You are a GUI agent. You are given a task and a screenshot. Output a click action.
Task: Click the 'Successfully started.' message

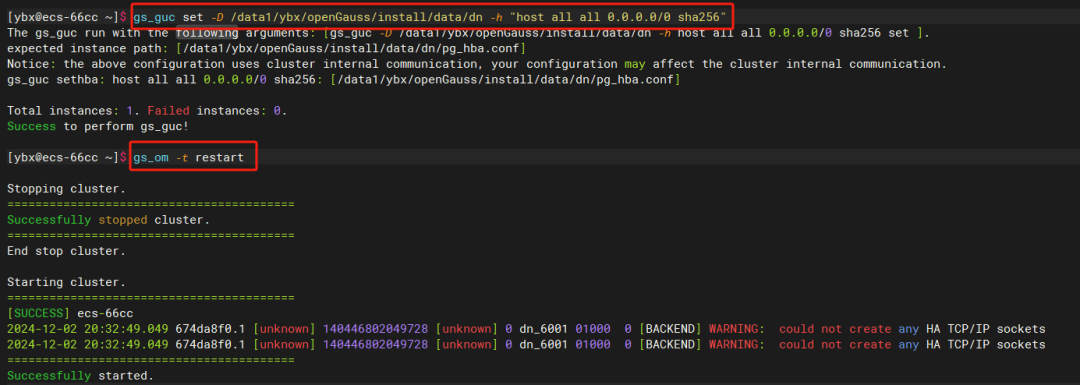(81, 376)
